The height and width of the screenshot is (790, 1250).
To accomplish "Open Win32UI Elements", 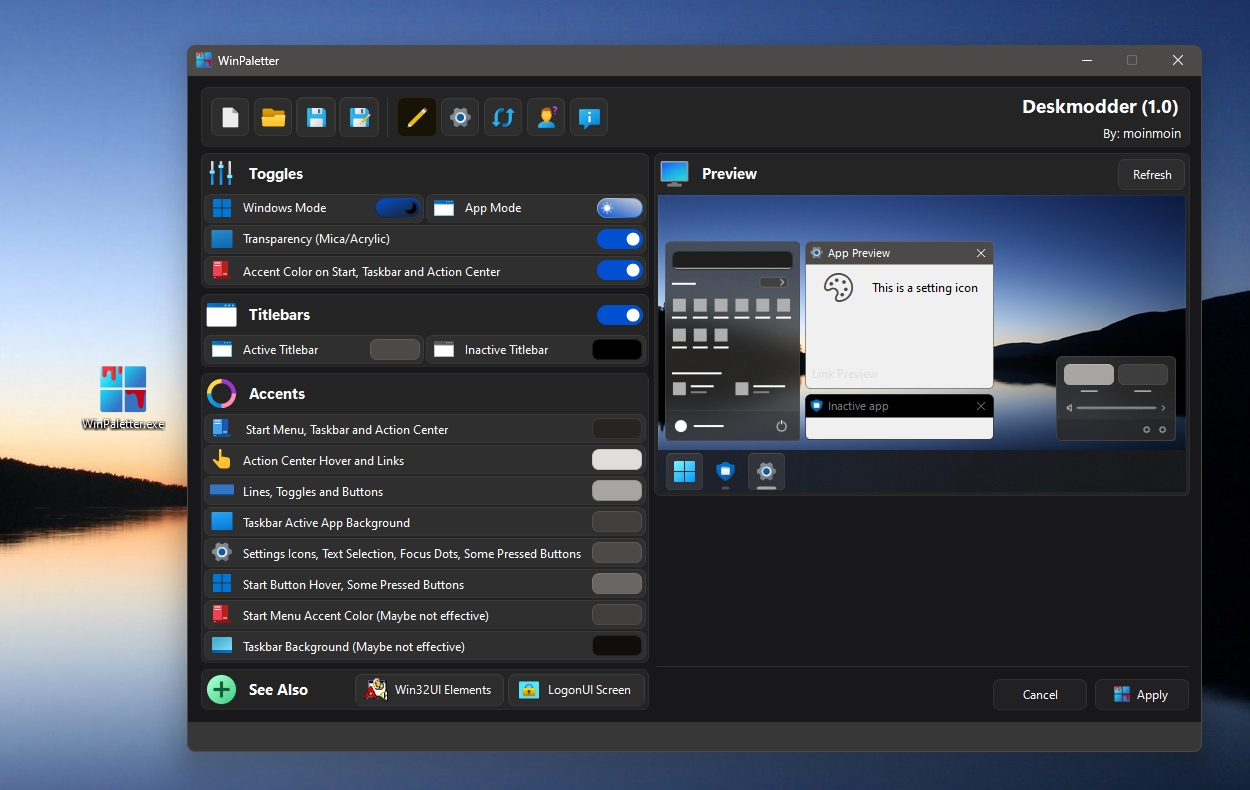I will [x=430, y=690].
